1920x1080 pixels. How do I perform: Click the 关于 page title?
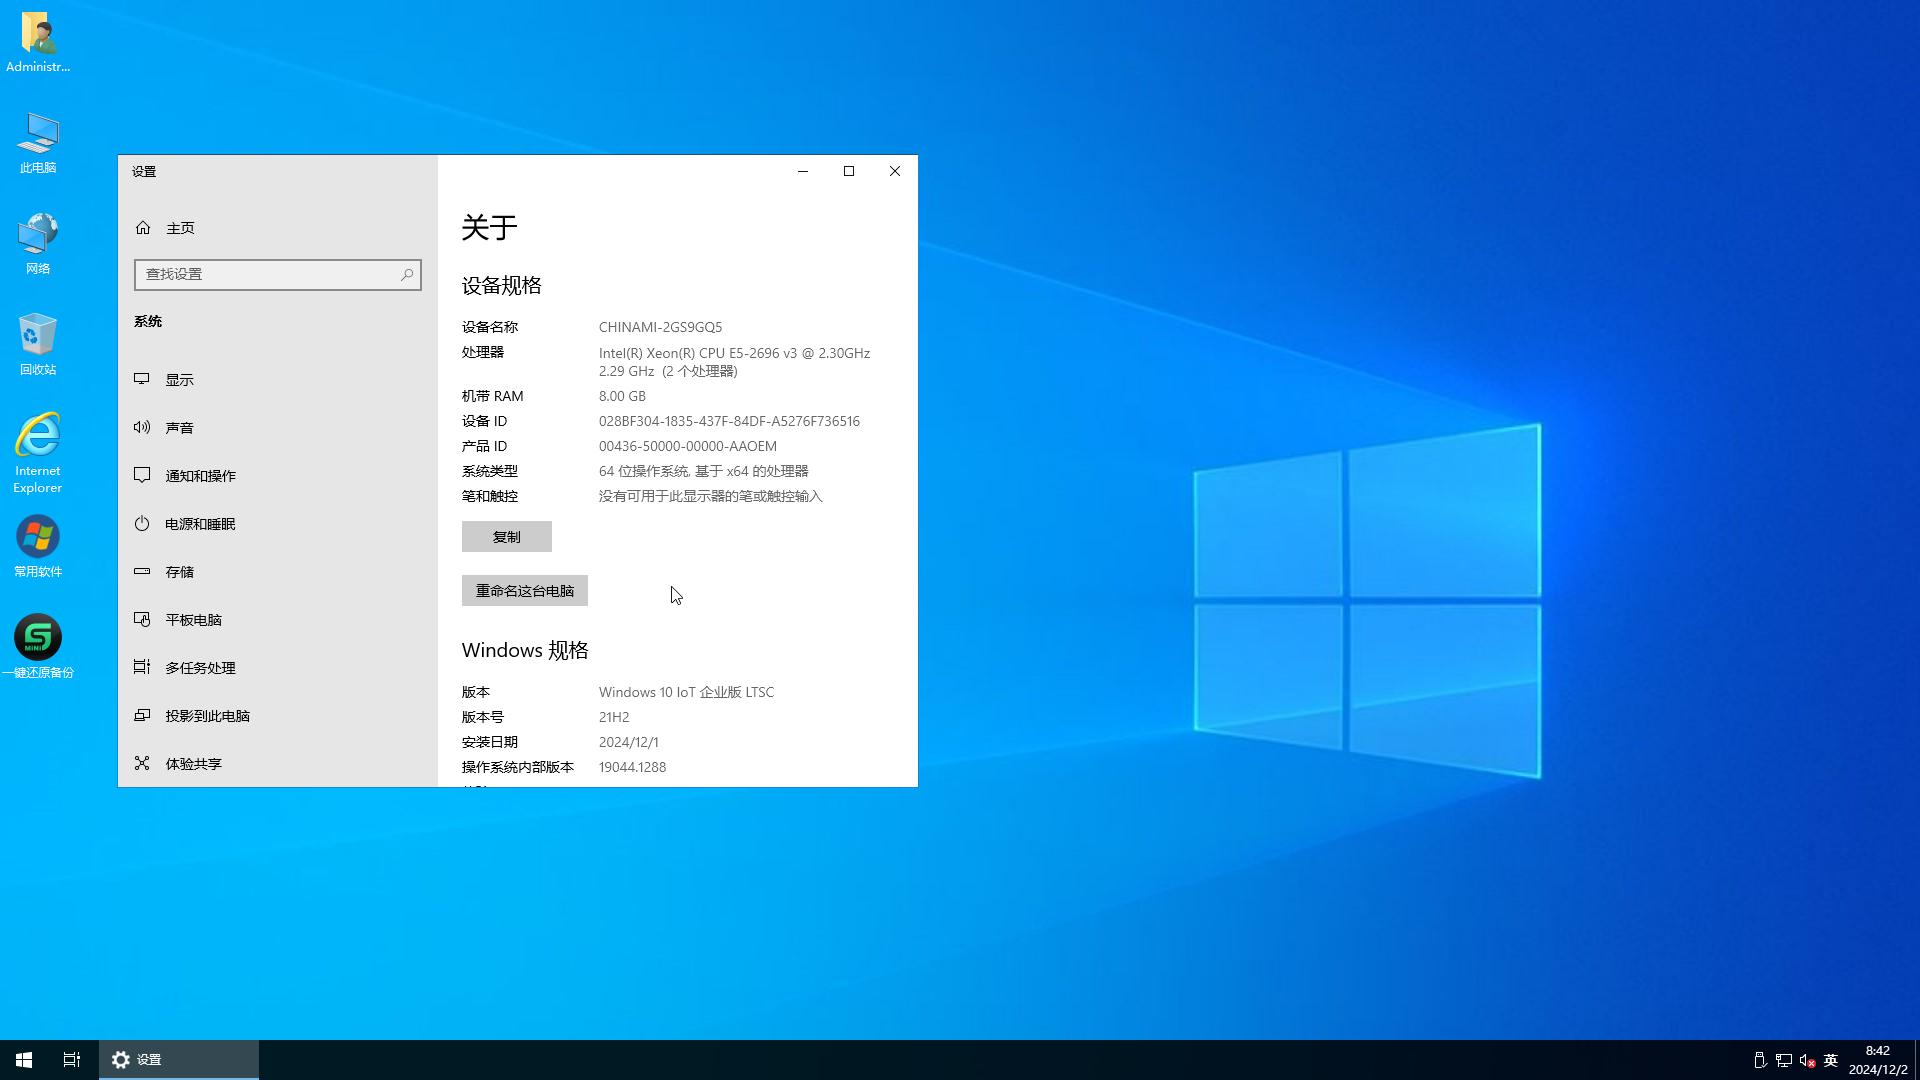point(489,228)
